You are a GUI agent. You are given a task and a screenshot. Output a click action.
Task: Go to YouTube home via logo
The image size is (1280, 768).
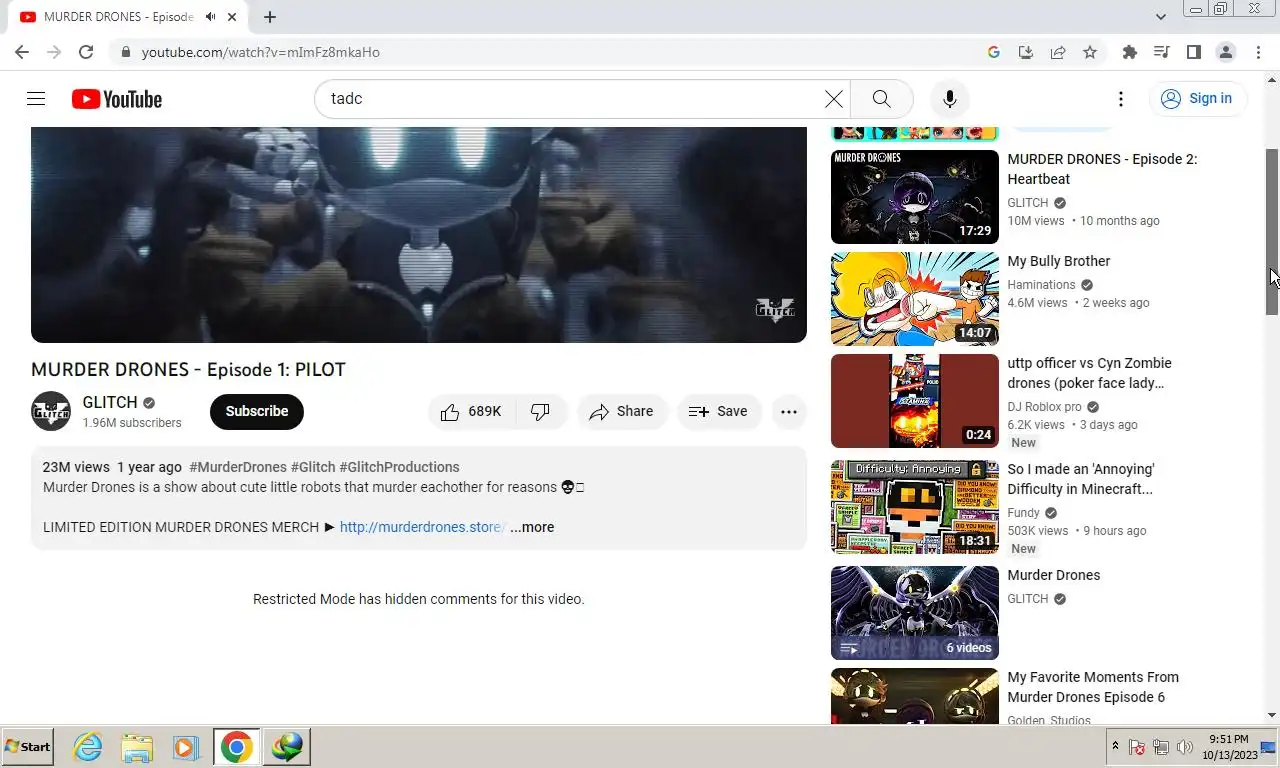(117, 99)
